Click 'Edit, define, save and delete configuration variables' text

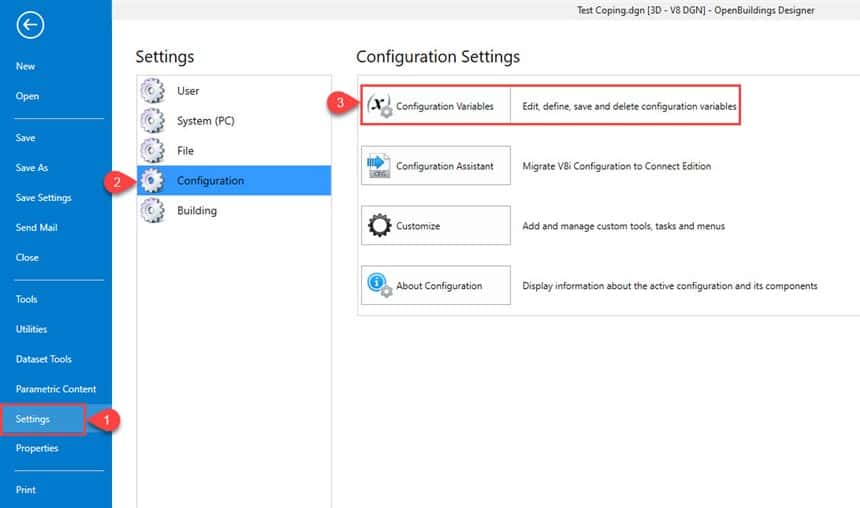tap(629, 106)
